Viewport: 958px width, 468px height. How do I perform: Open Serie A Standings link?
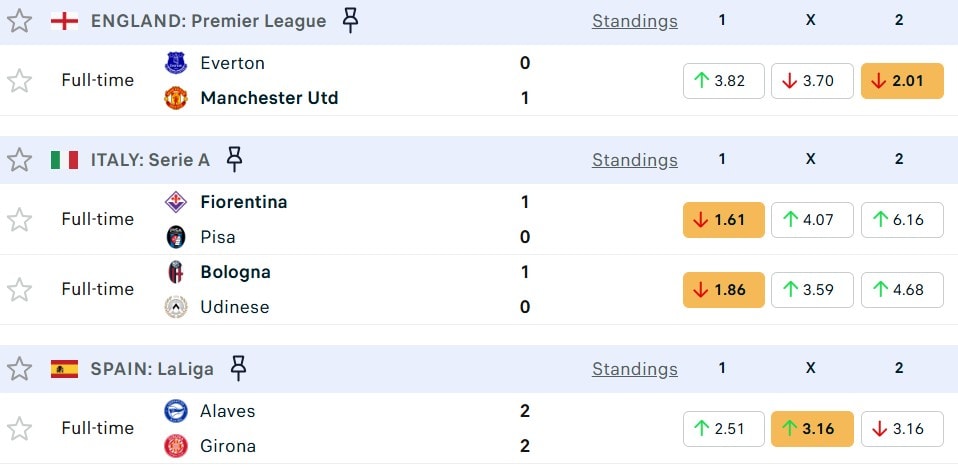[634, 160]
